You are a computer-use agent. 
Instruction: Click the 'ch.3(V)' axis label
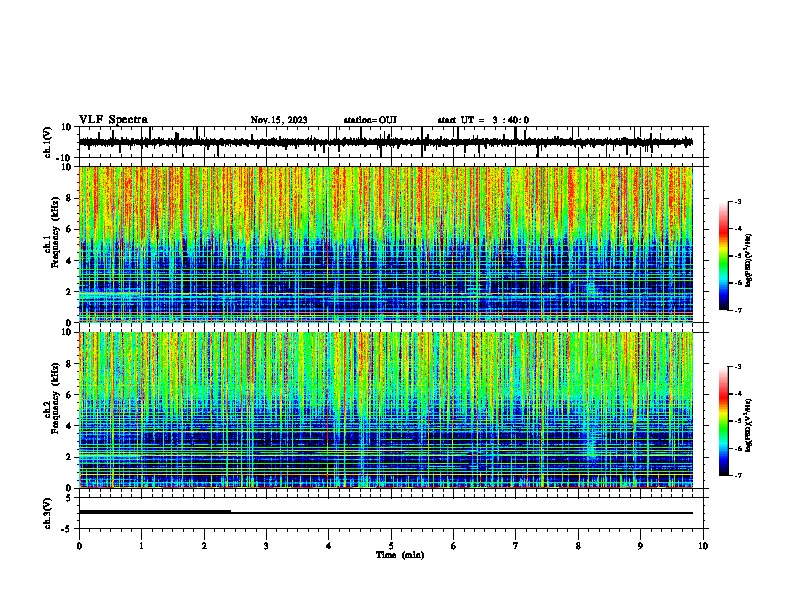[48, 514]
